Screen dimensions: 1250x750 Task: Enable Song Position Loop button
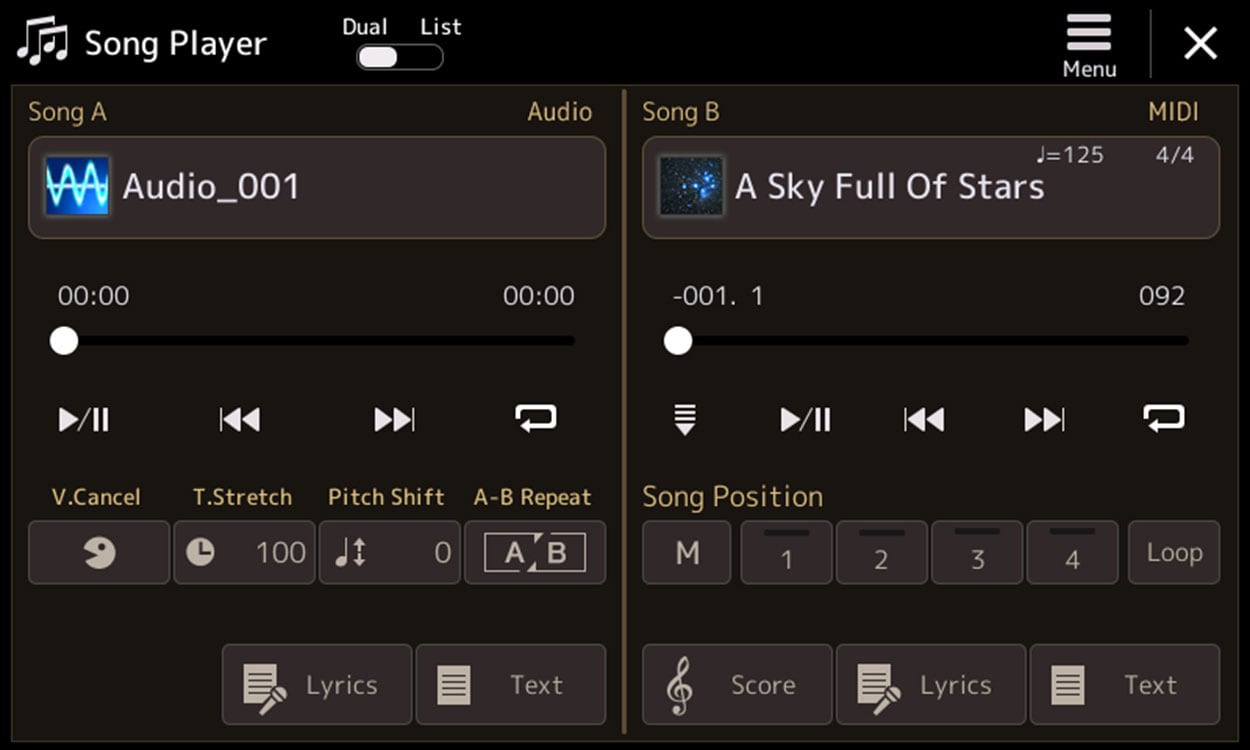1174,552
